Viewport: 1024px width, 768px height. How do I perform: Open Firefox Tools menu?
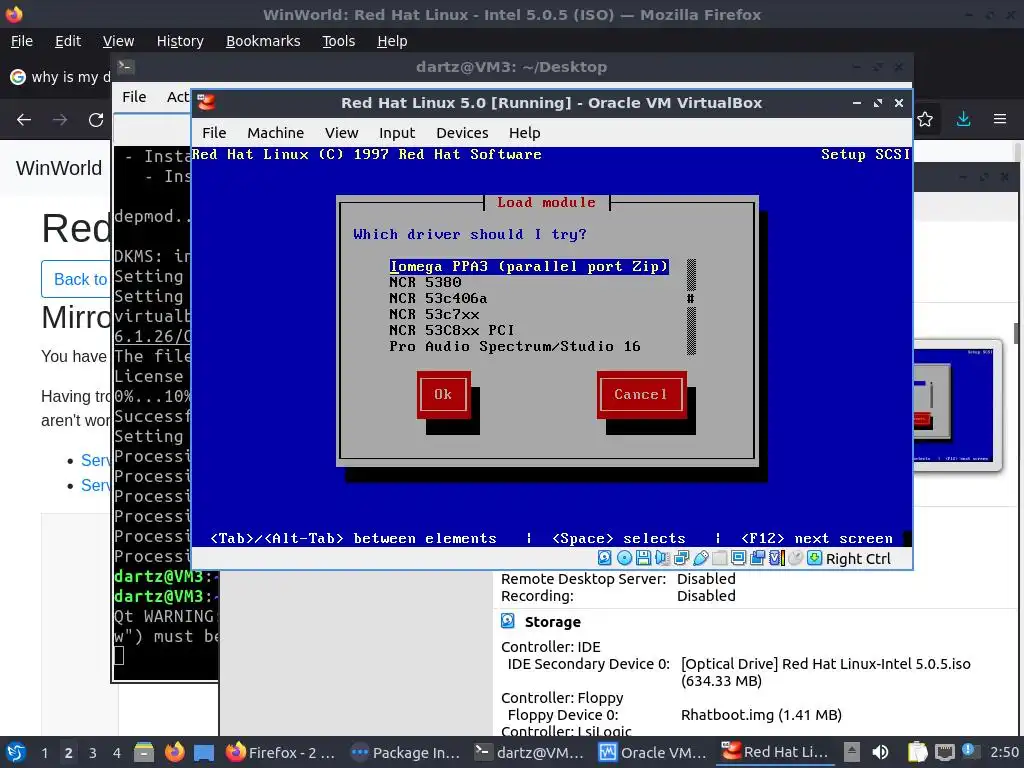coord(338,41)
